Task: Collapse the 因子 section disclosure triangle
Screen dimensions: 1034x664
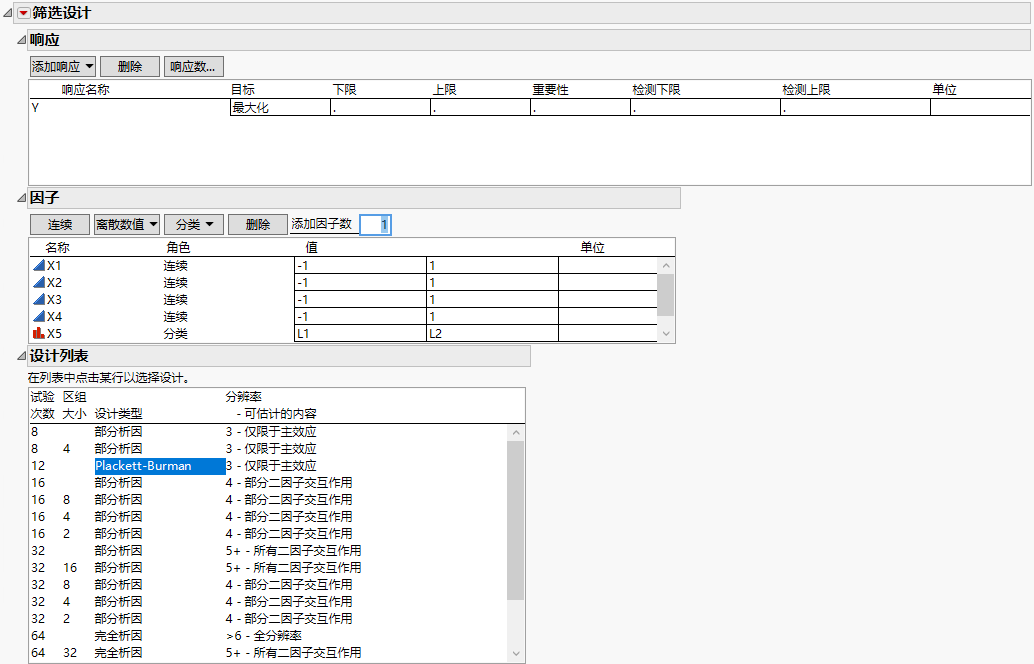Action: [x=21, y=198]
